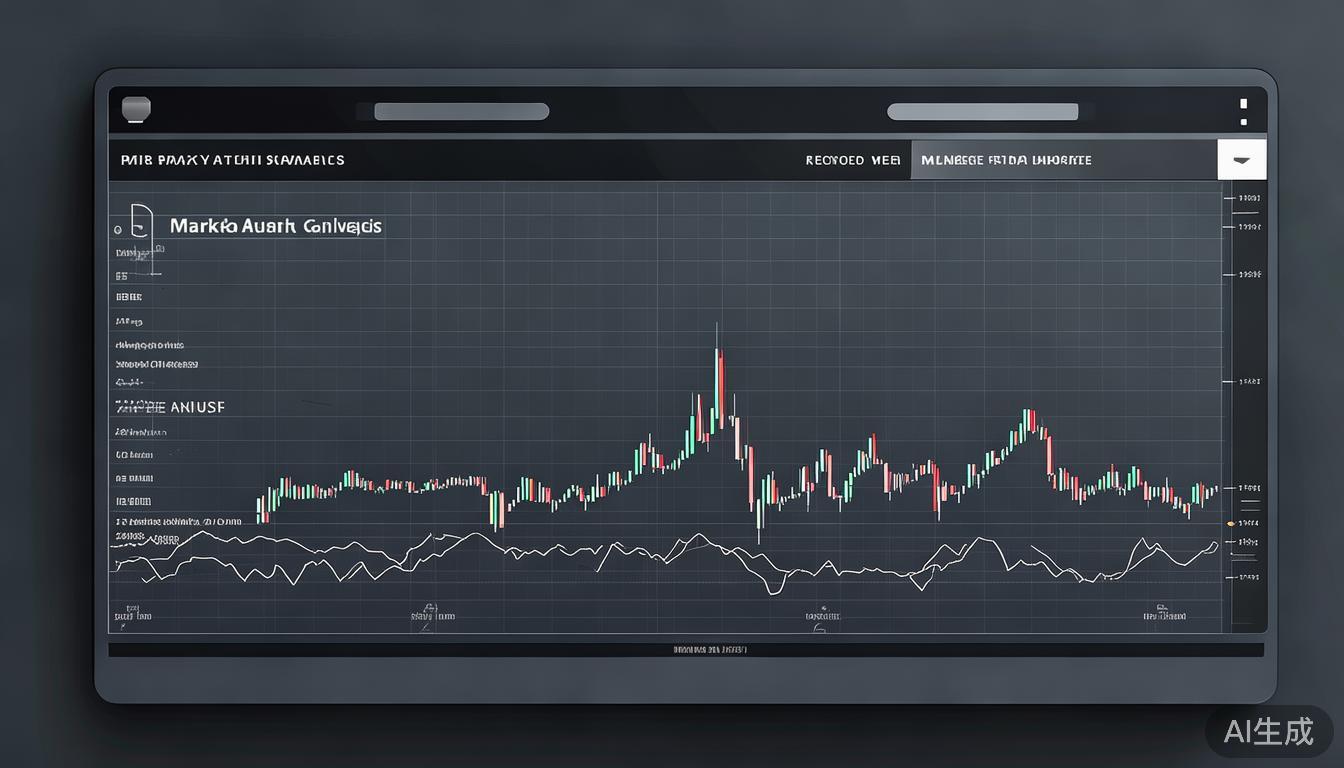
Task: Click the small circle left of chart title icon
Action: [118, 229]
